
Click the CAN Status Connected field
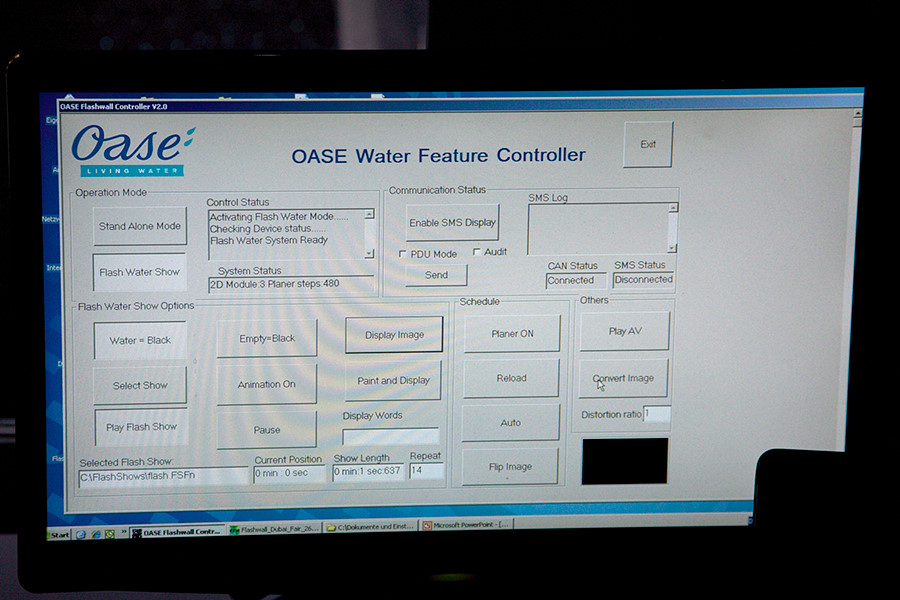[576, 280]
